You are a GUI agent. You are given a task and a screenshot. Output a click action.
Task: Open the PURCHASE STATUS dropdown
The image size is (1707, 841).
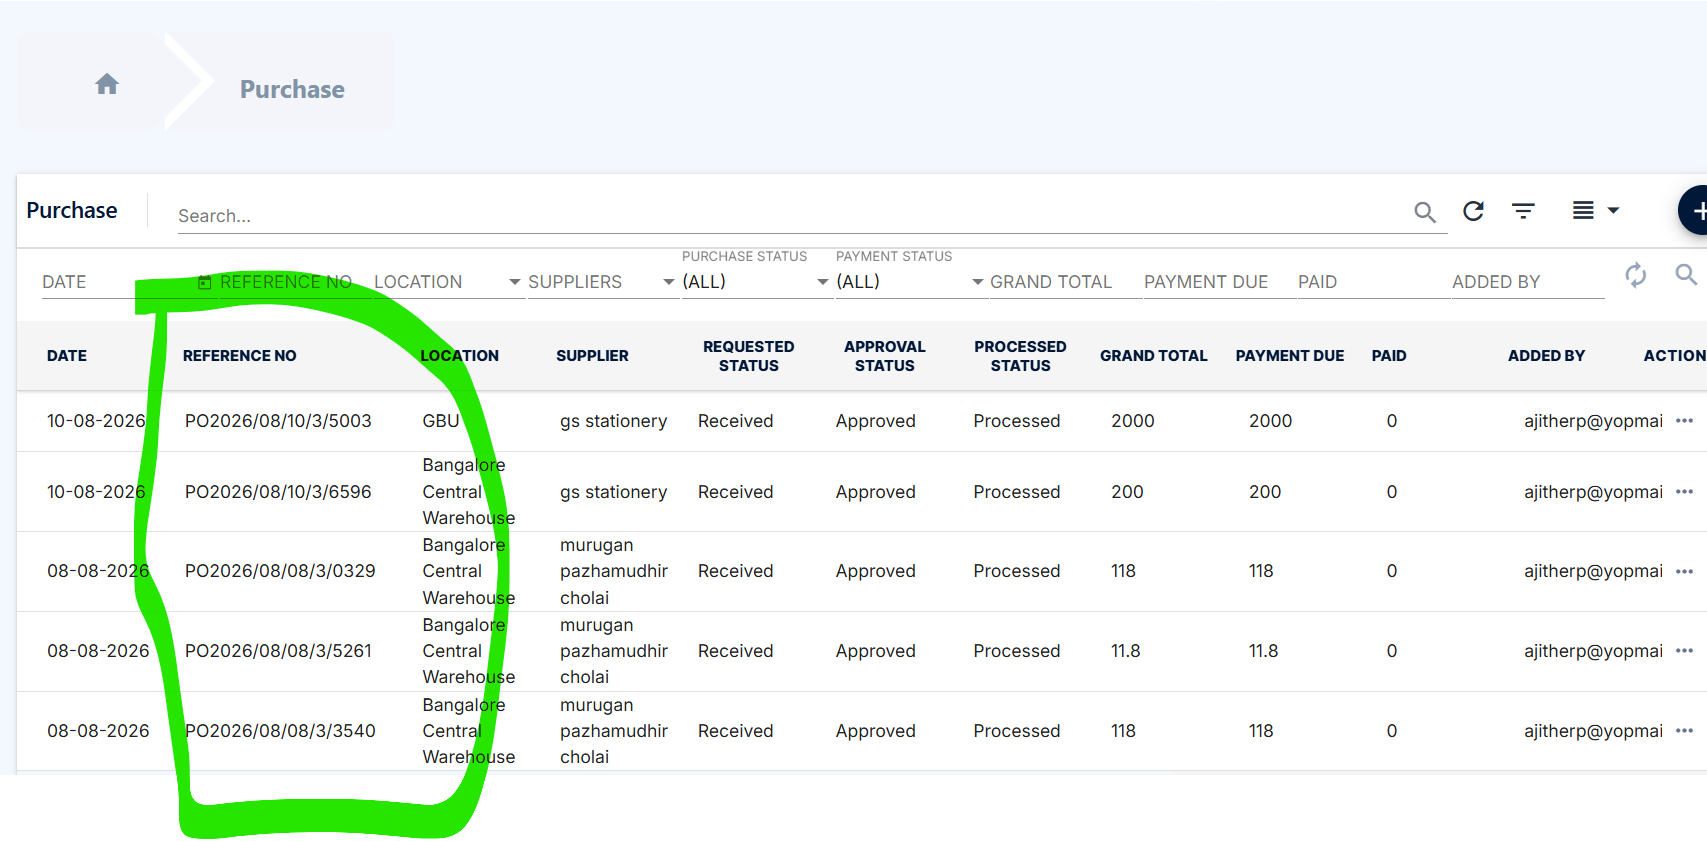click(x=756, y=282)
